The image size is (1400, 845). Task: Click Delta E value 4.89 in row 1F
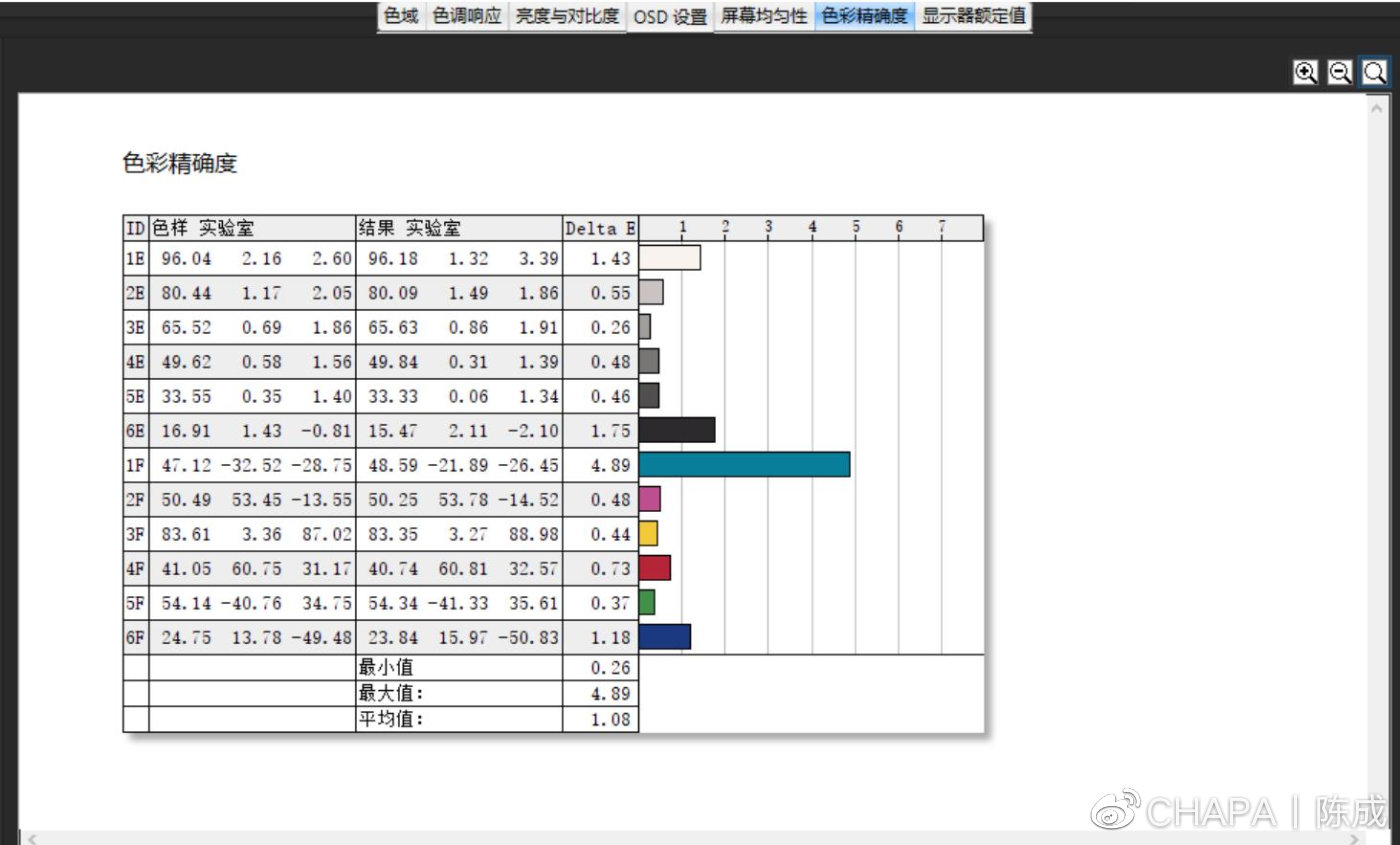tap(611, 466)
